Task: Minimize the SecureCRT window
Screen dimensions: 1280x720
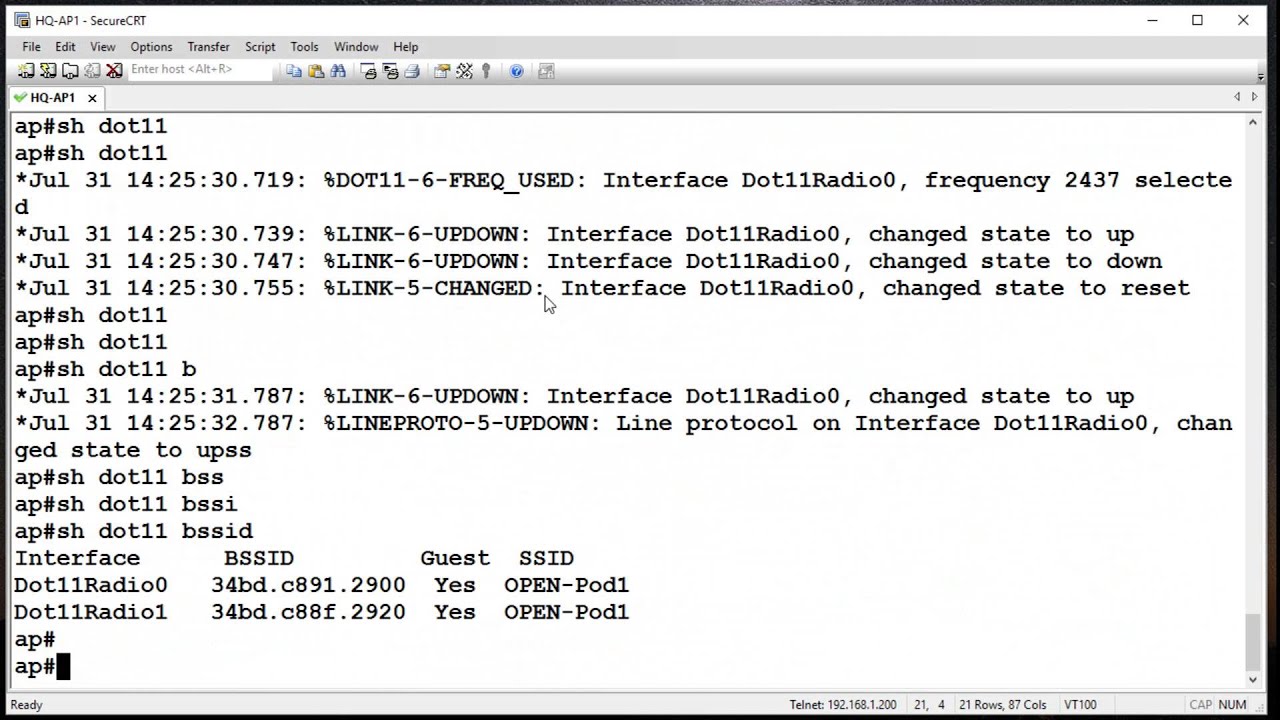Action: (1152, 20)
